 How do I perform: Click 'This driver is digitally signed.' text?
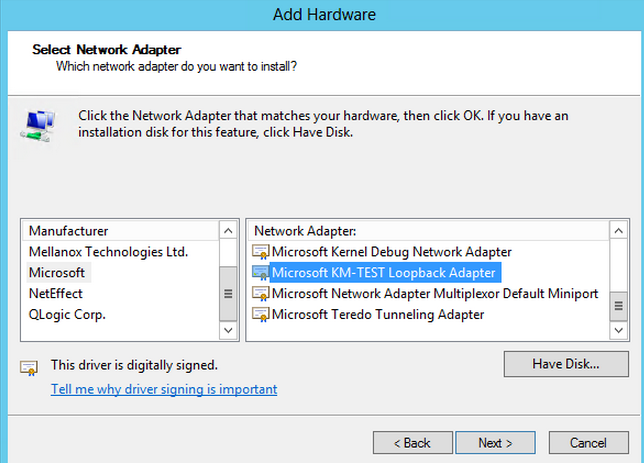134,365
